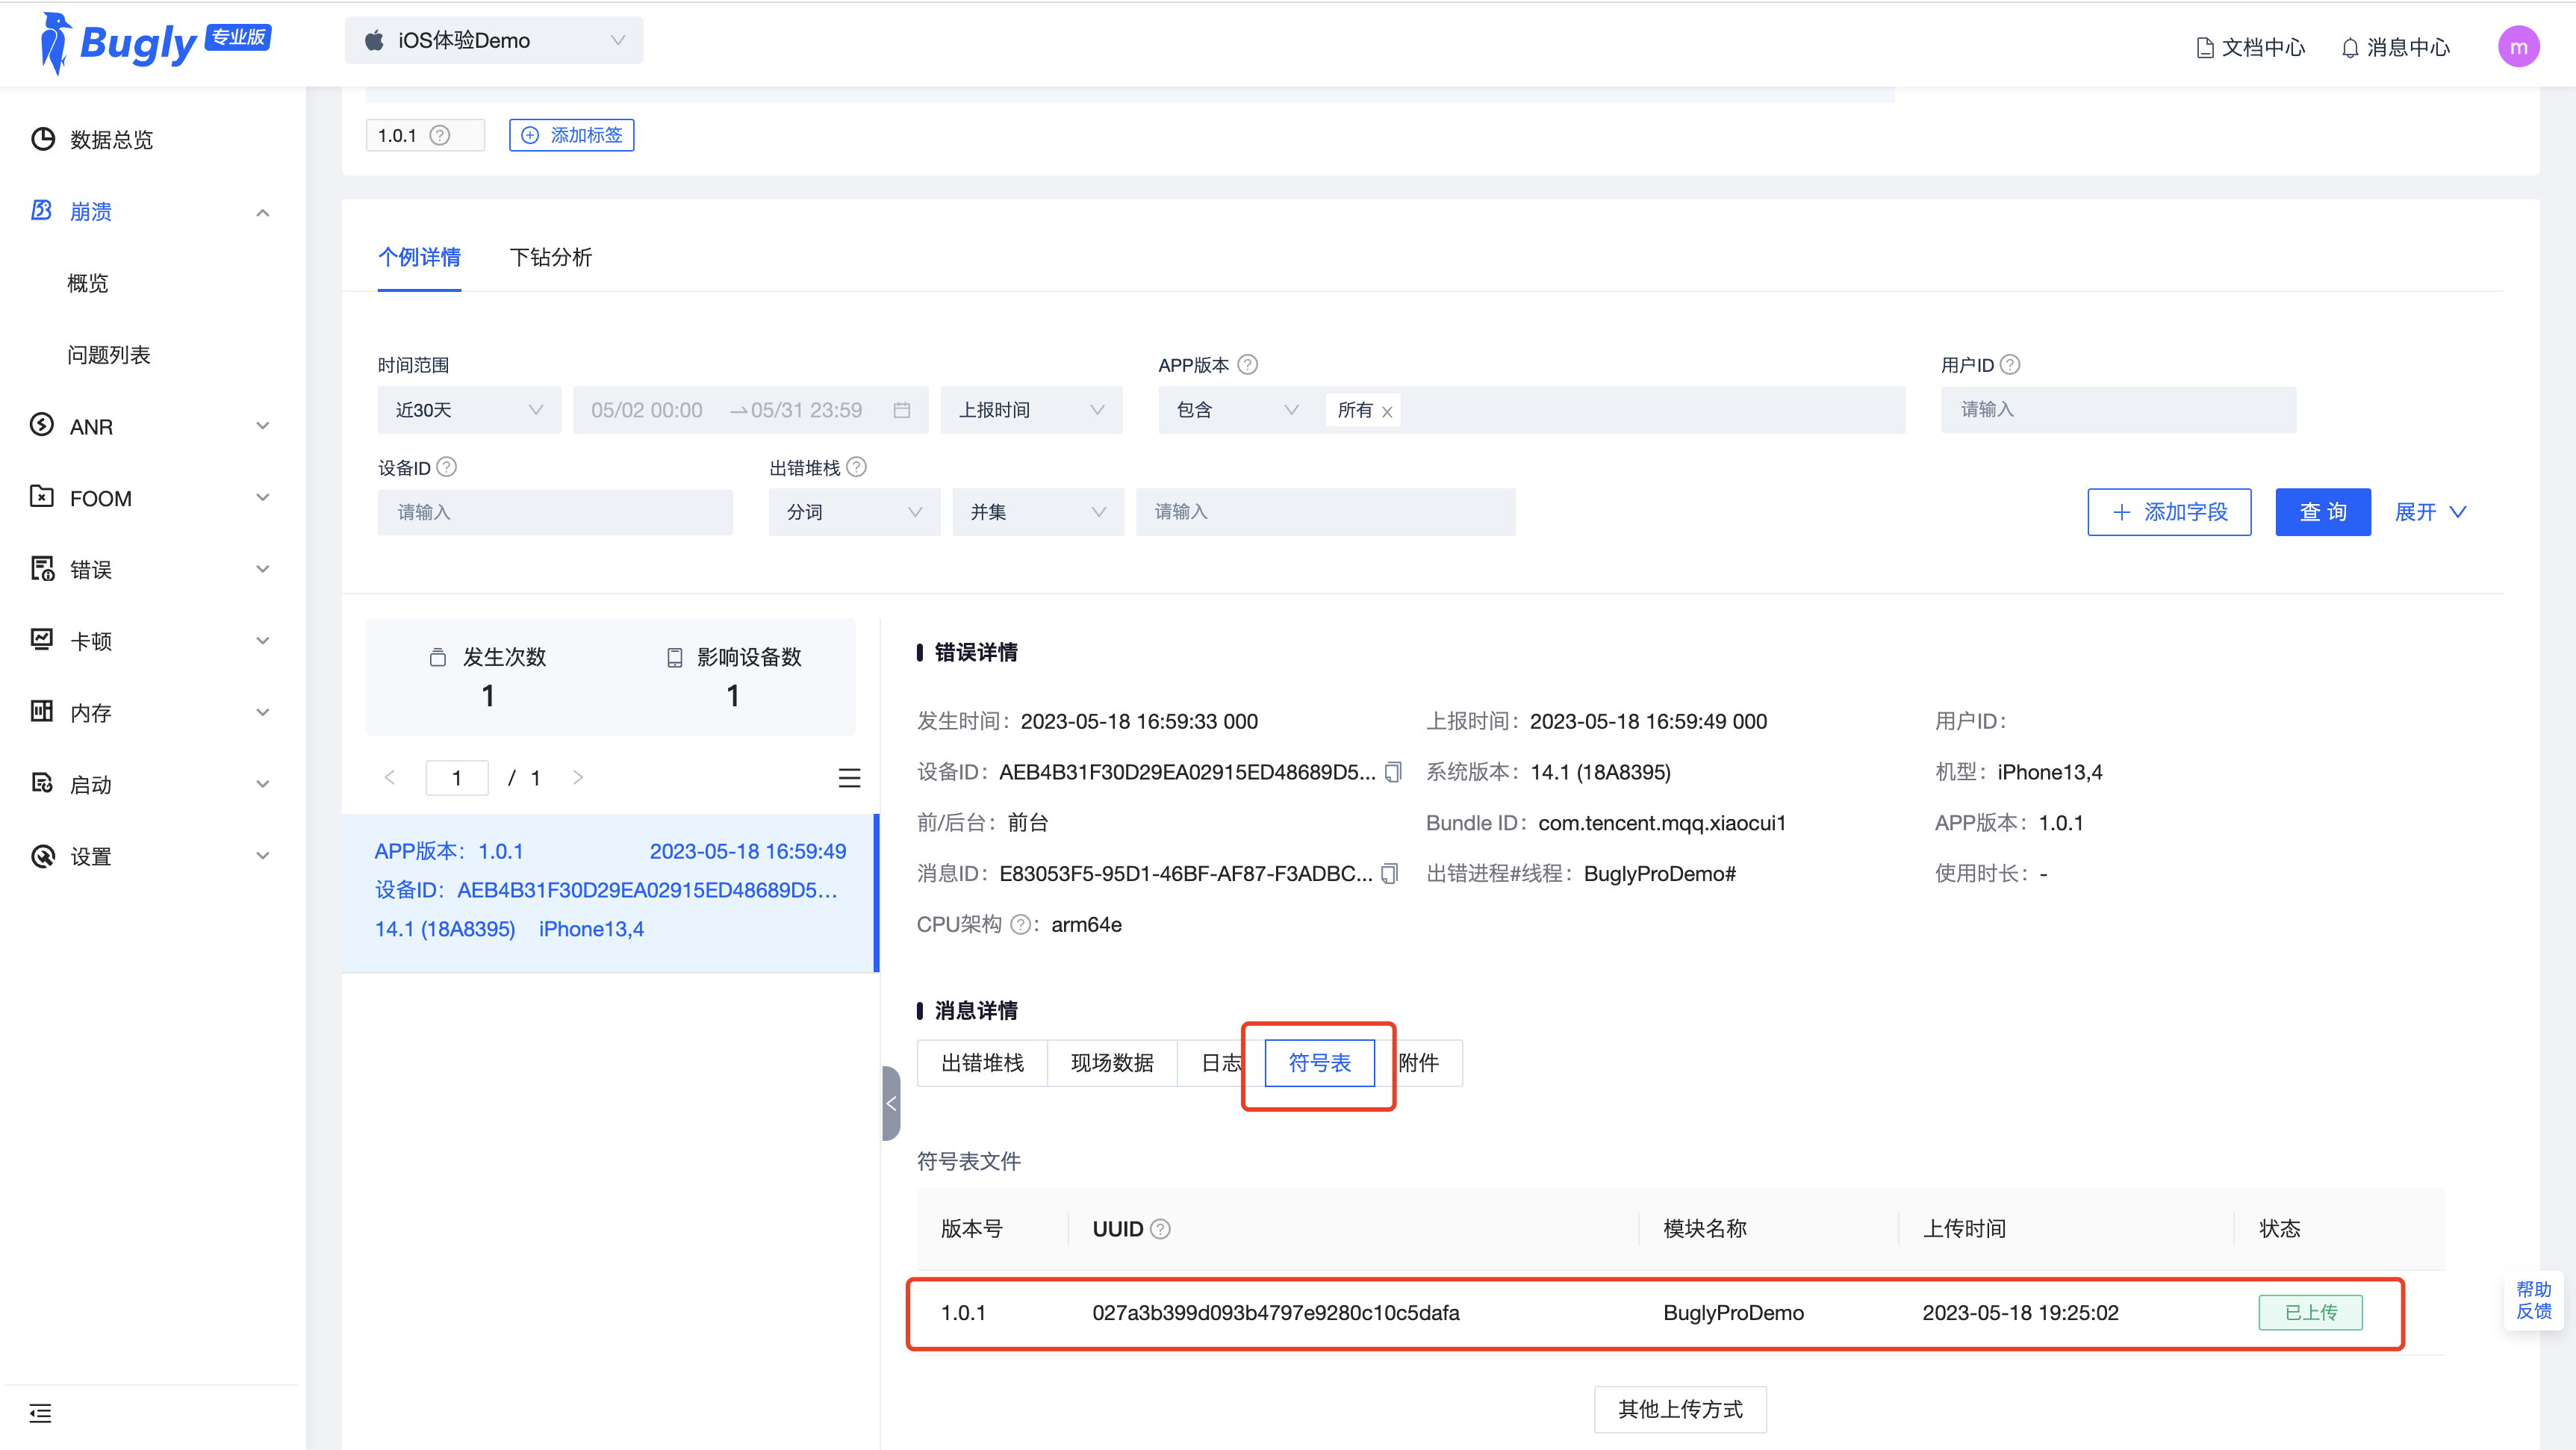Open the 上报时间 dropdown
2576x1450 pixels.
1031,410
